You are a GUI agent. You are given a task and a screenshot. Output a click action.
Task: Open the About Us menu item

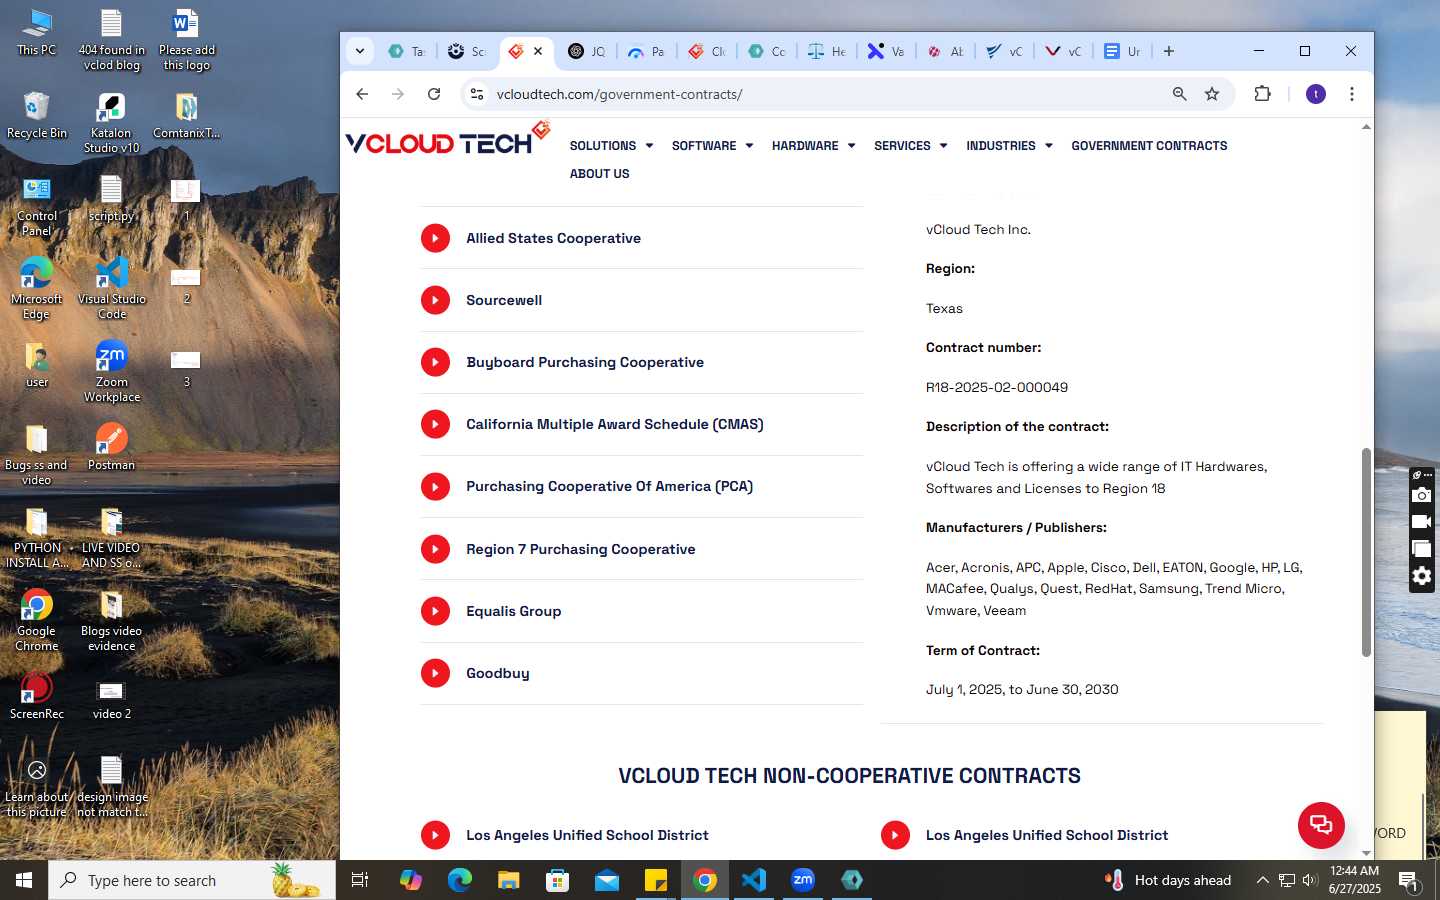(599, 174)
